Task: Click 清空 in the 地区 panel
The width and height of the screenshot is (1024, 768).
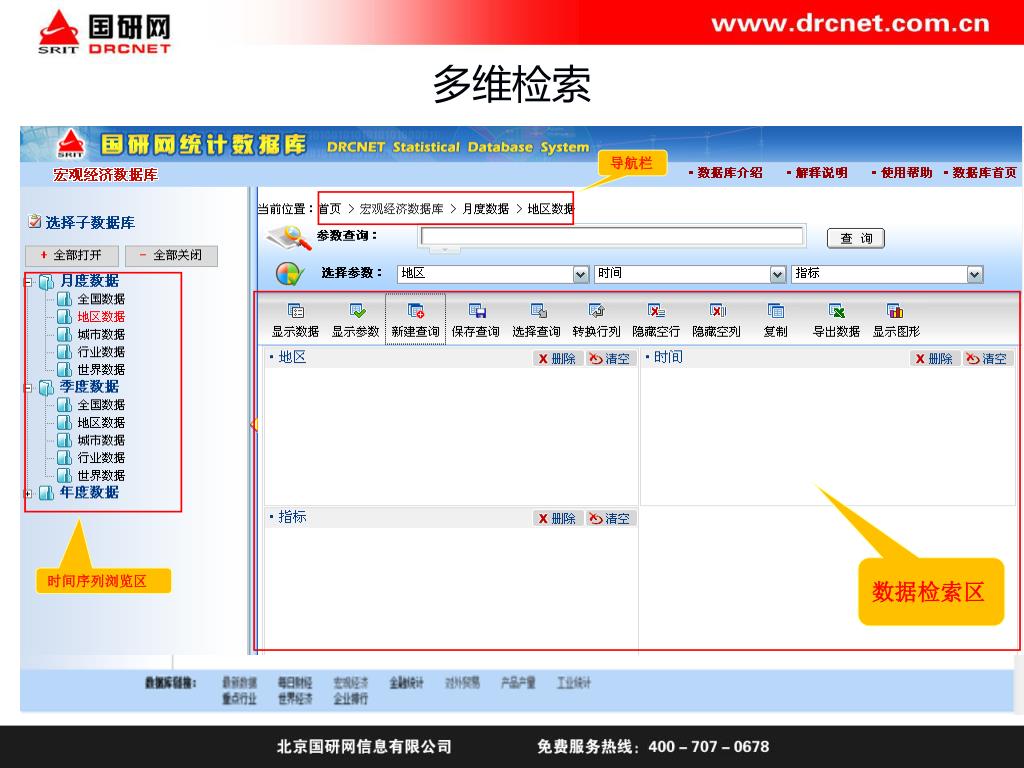Action: [x=611, y=359]
